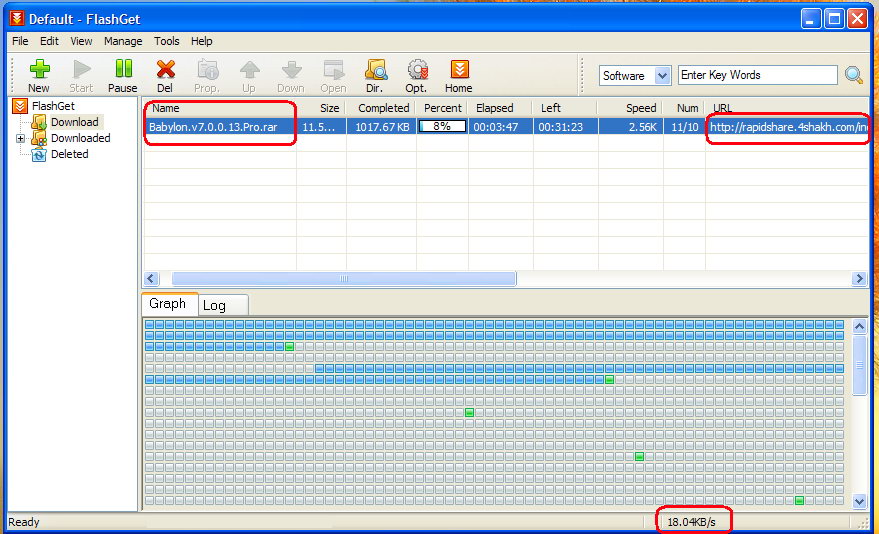Image resolution: width=879 pixels, height=534 pixels.
Task: Sort by the Name column header
Action: point(220,108)
